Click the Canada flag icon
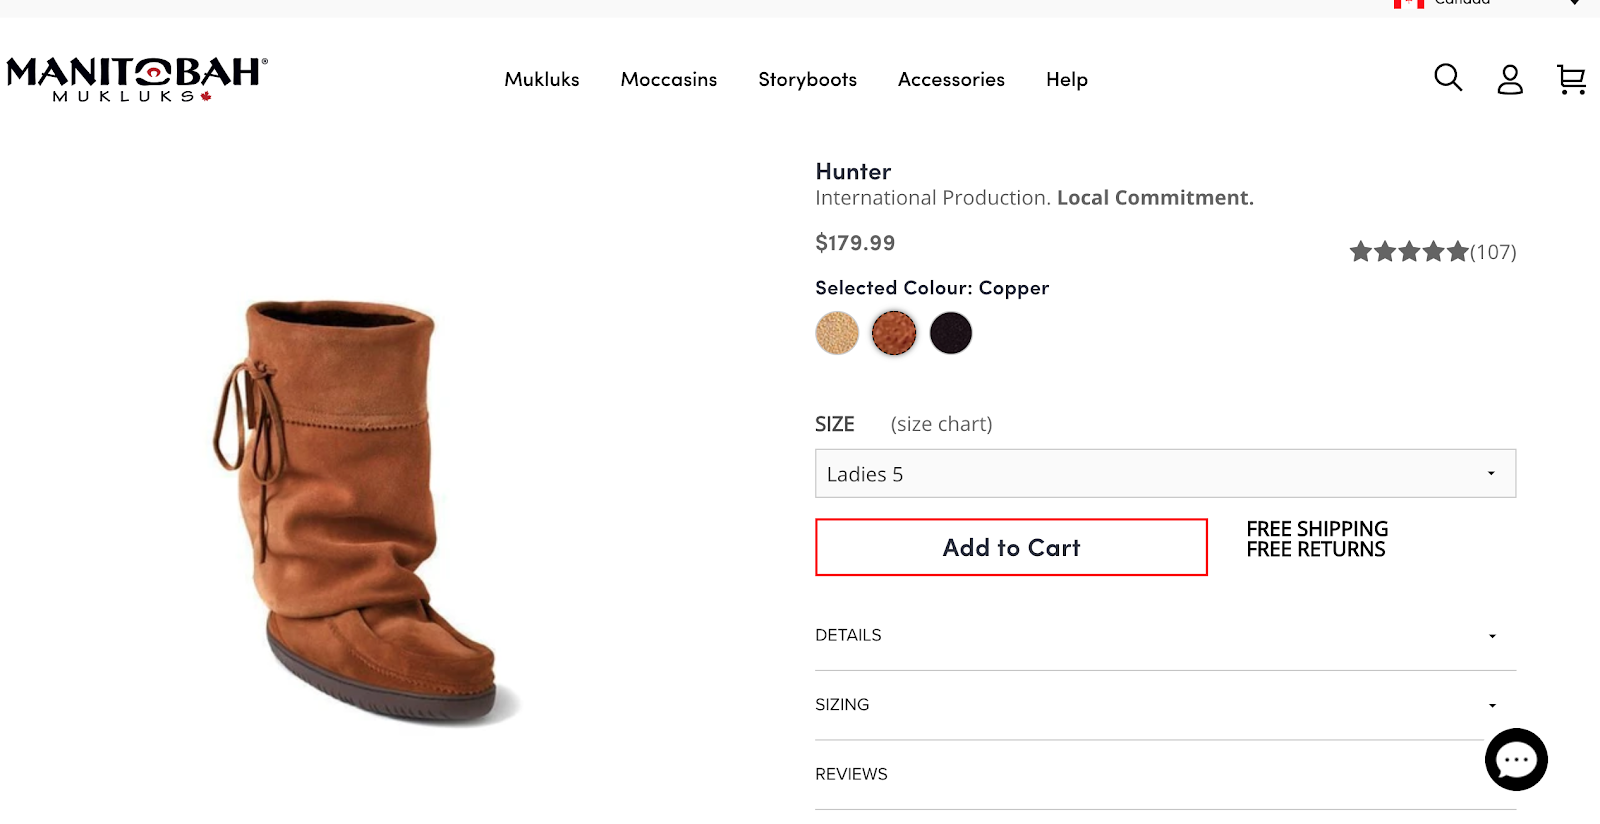The width and height of the screenshot is (1600, 824). pos(1409,4)
